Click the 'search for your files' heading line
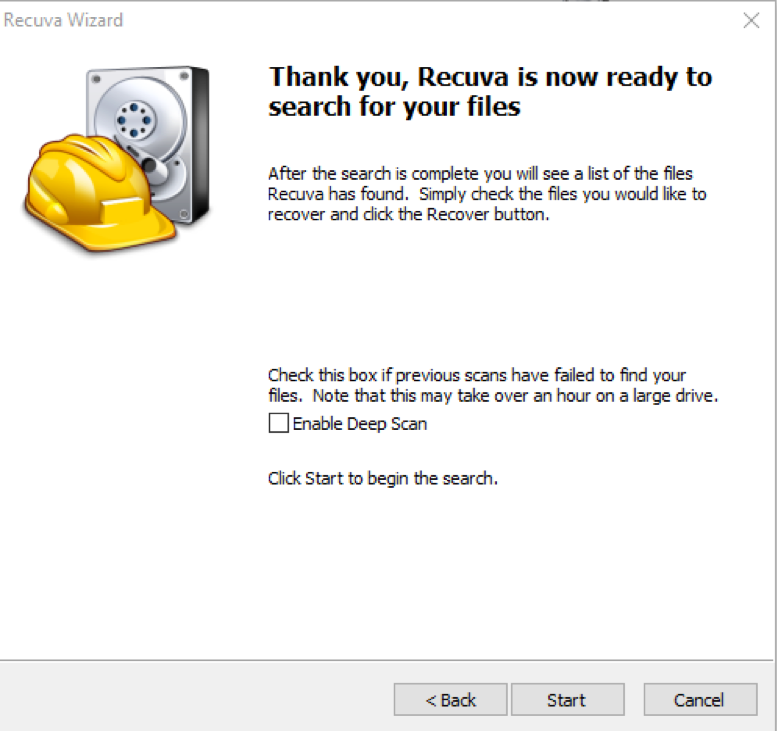Screen dimensions: 777x731 tap(394, 107)
